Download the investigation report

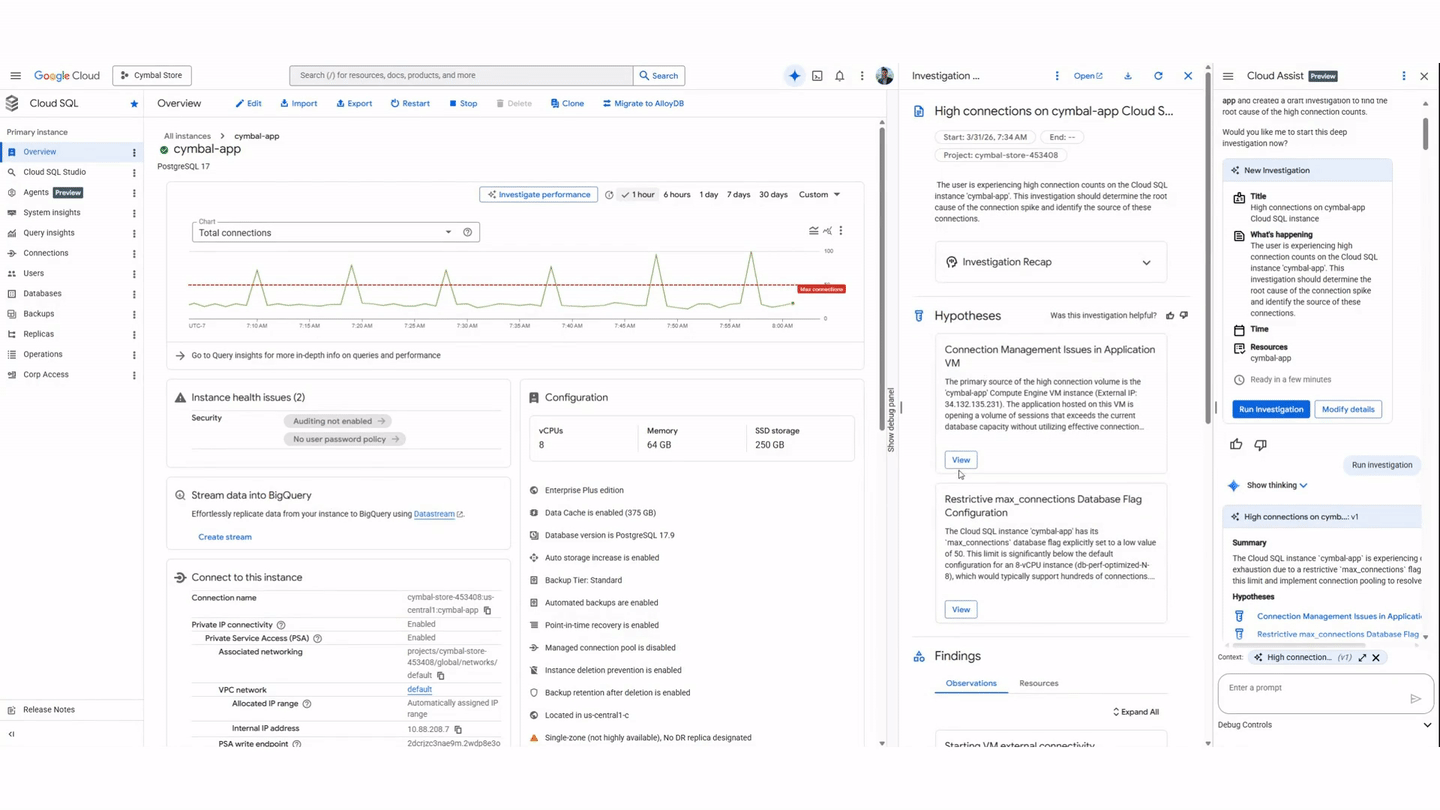[x=1128, y=76]
